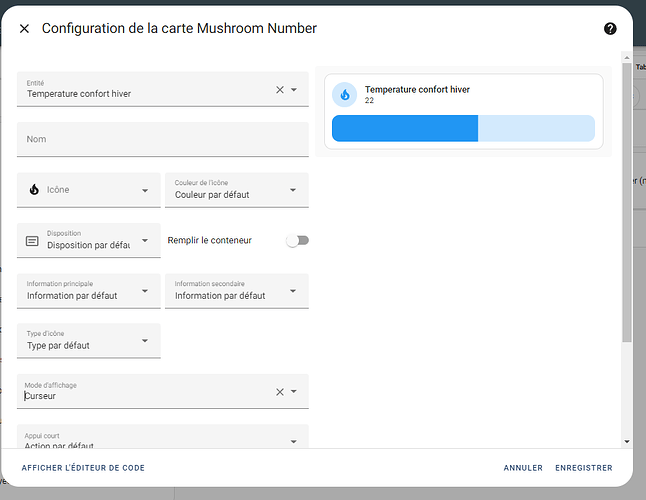The width and height of the screenshot is (646, 500).
Task: Click the scrollbar up arrow
Action: click(x=627, y=58)
